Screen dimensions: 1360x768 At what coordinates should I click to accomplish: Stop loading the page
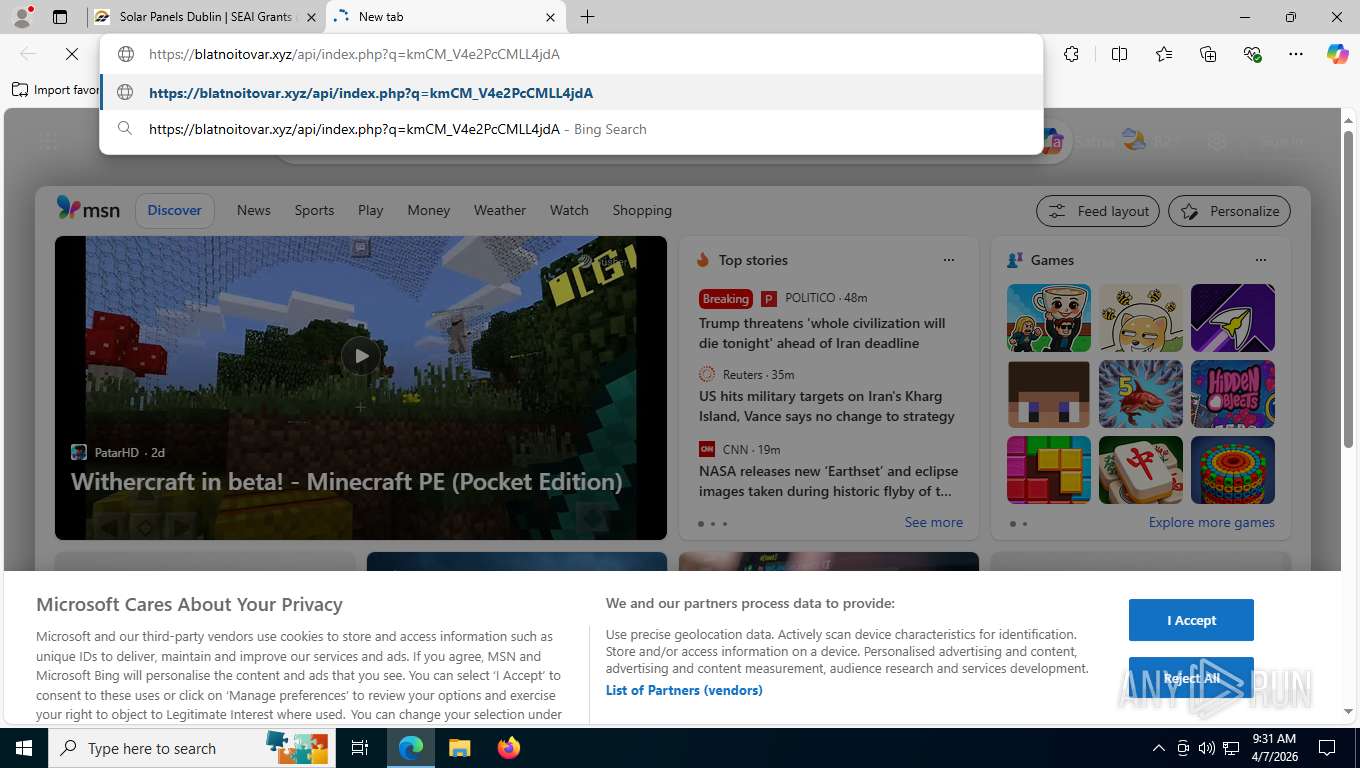pos(72,54)
